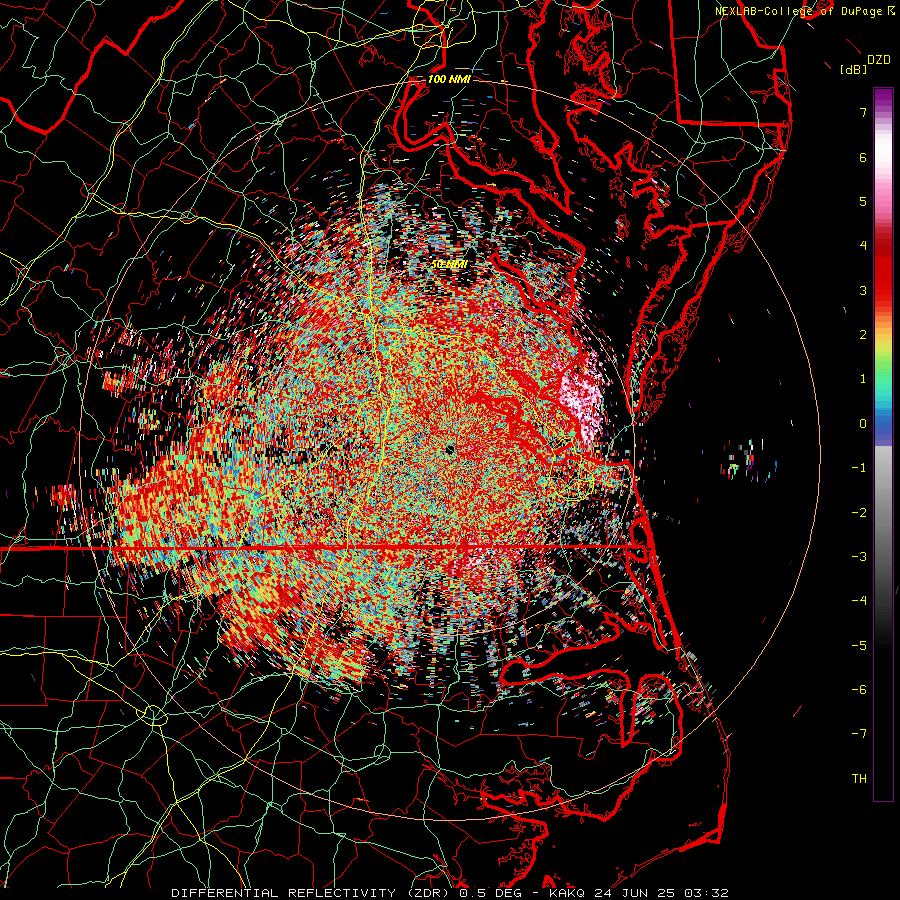The image size is (900, 900).
Task: Click the scale value -1 label
Action: 859,468
